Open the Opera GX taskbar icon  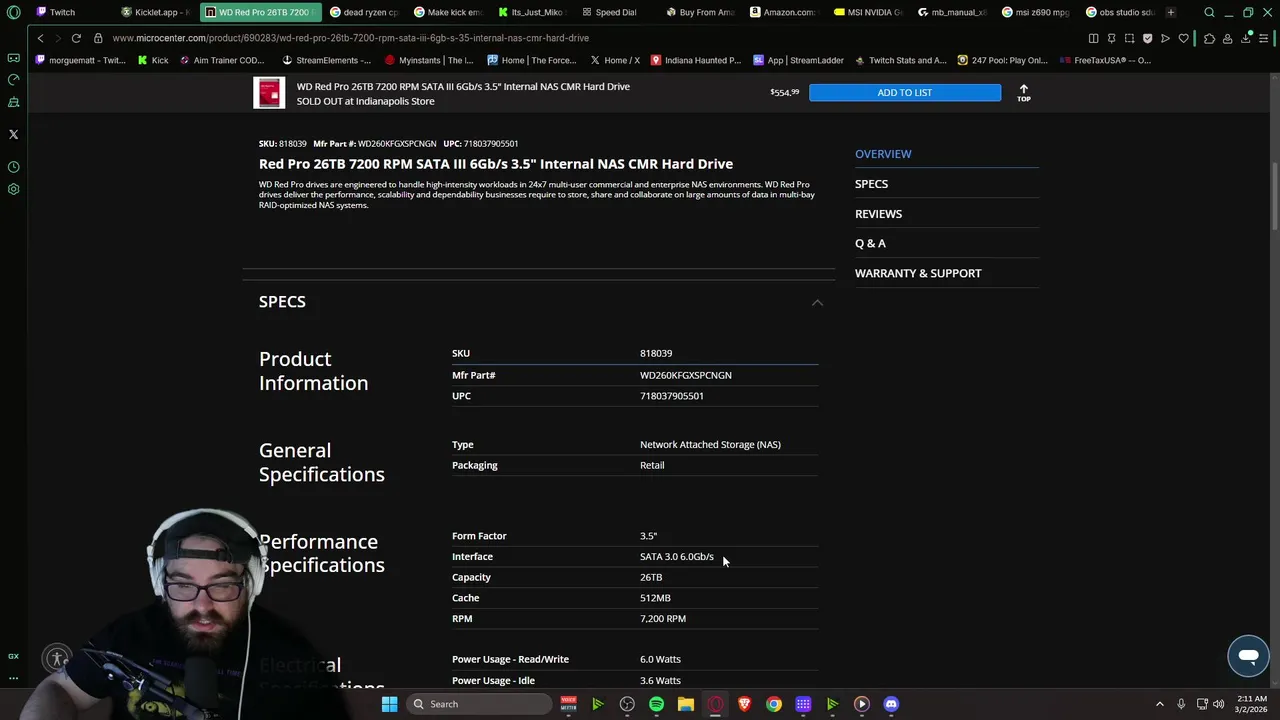715,704
